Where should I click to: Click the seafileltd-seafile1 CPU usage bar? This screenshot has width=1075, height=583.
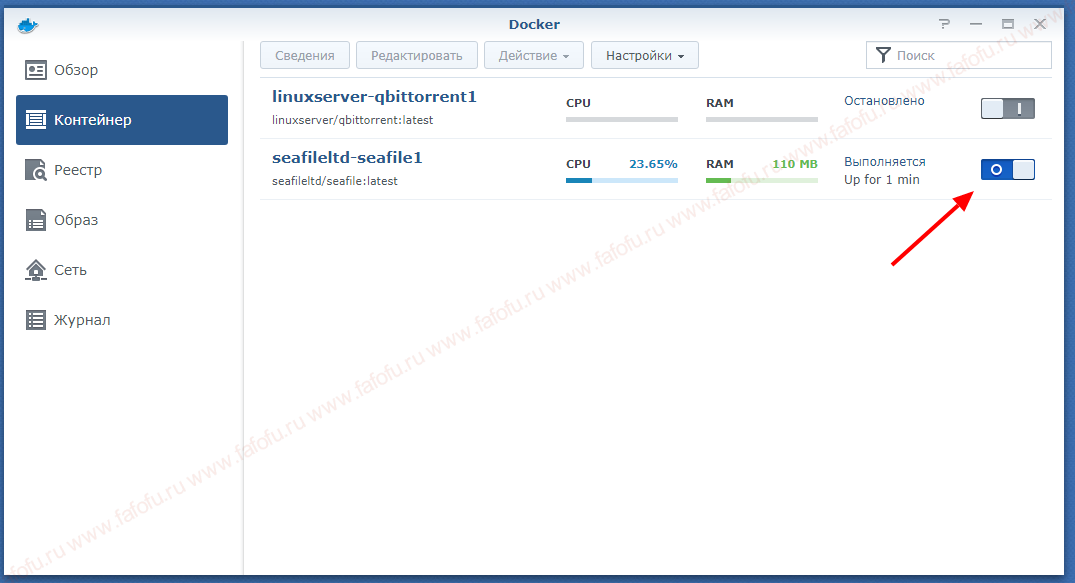(x=622, y=180)
